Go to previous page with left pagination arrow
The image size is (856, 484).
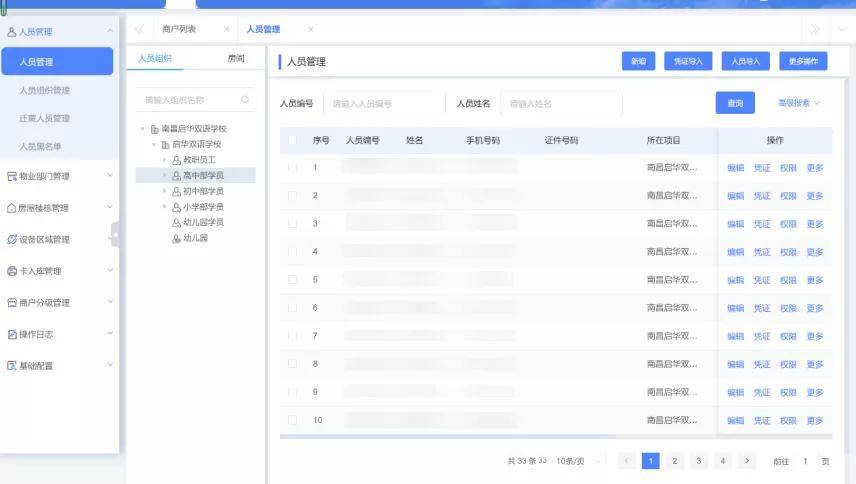point(626,461)
